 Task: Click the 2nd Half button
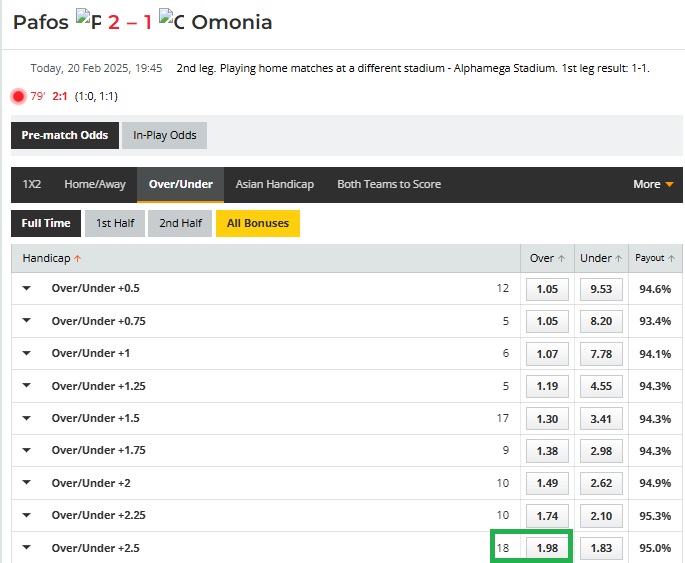(180, 223)
